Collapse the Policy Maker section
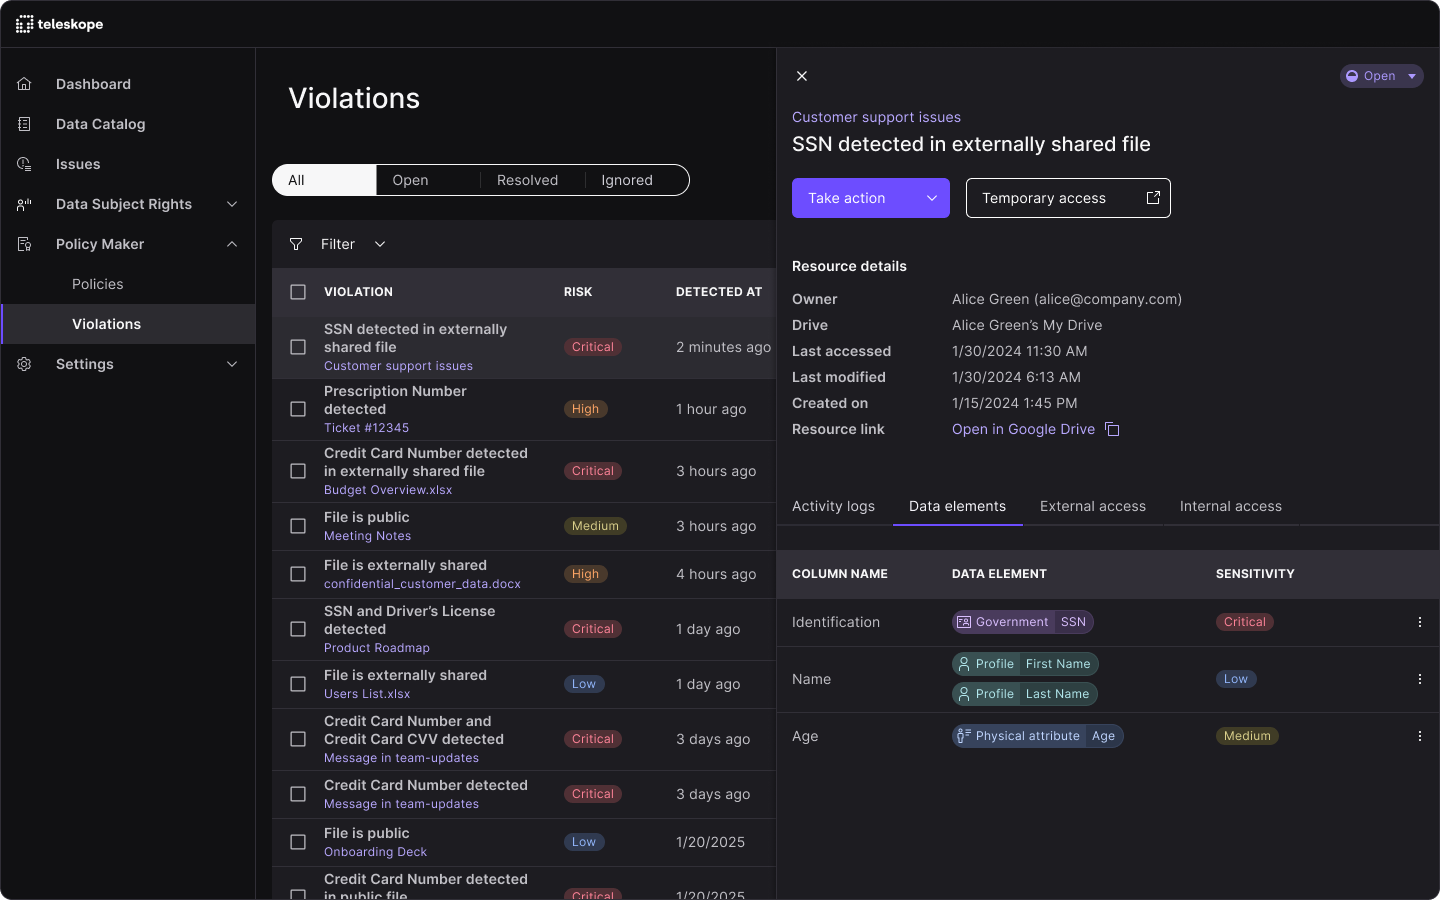1440x900 pixels. pyautogui.click(x=232, y=244)
